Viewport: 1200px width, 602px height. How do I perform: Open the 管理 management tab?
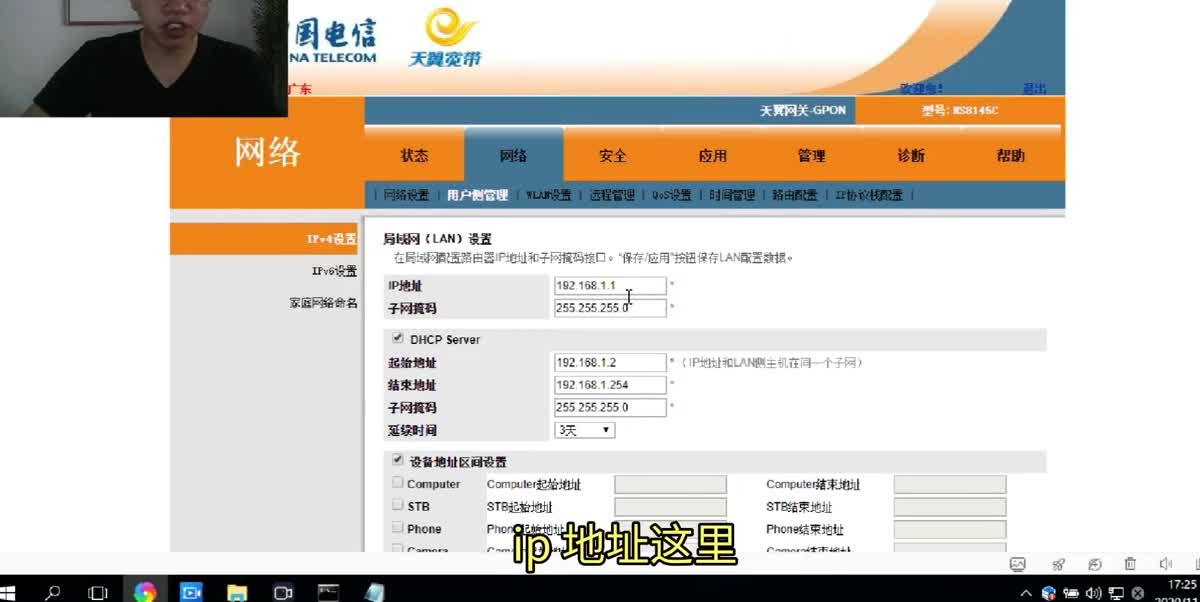(x=811, y=155)
